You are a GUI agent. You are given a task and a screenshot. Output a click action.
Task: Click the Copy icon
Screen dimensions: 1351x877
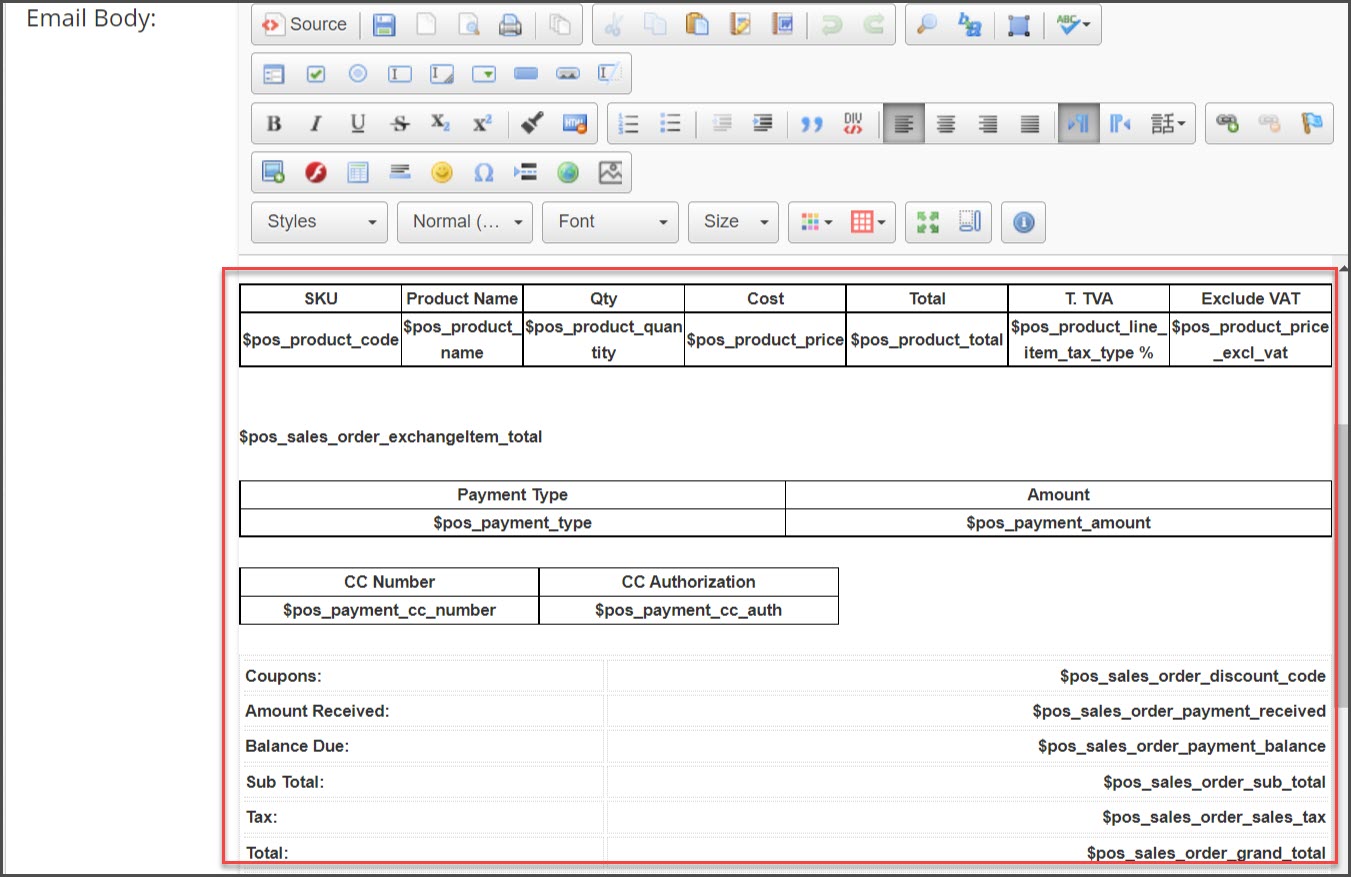click(x=656, y=25)
